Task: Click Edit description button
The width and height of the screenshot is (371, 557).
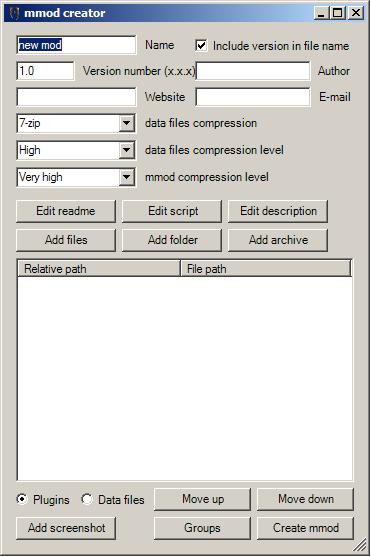Action: pos(278,211)
